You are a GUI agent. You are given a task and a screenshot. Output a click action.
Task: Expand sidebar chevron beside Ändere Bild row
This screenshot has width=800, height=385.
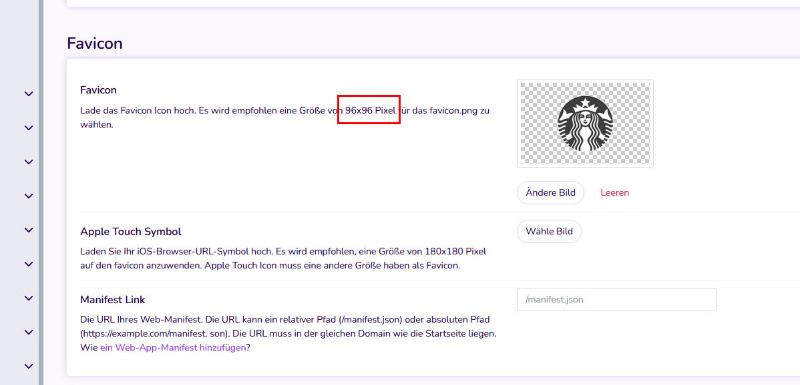pyautogui.click(x=29, y=196)
